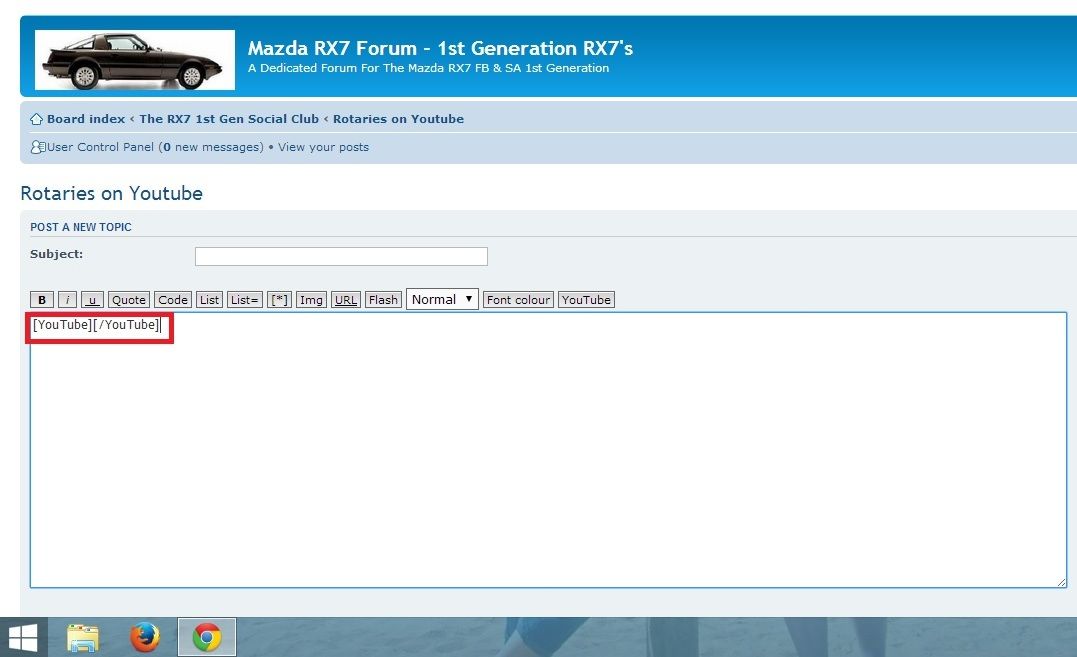Click the Subject: label
The image size is (1077, 657).
pyautogui.click(x=56, y=254)
